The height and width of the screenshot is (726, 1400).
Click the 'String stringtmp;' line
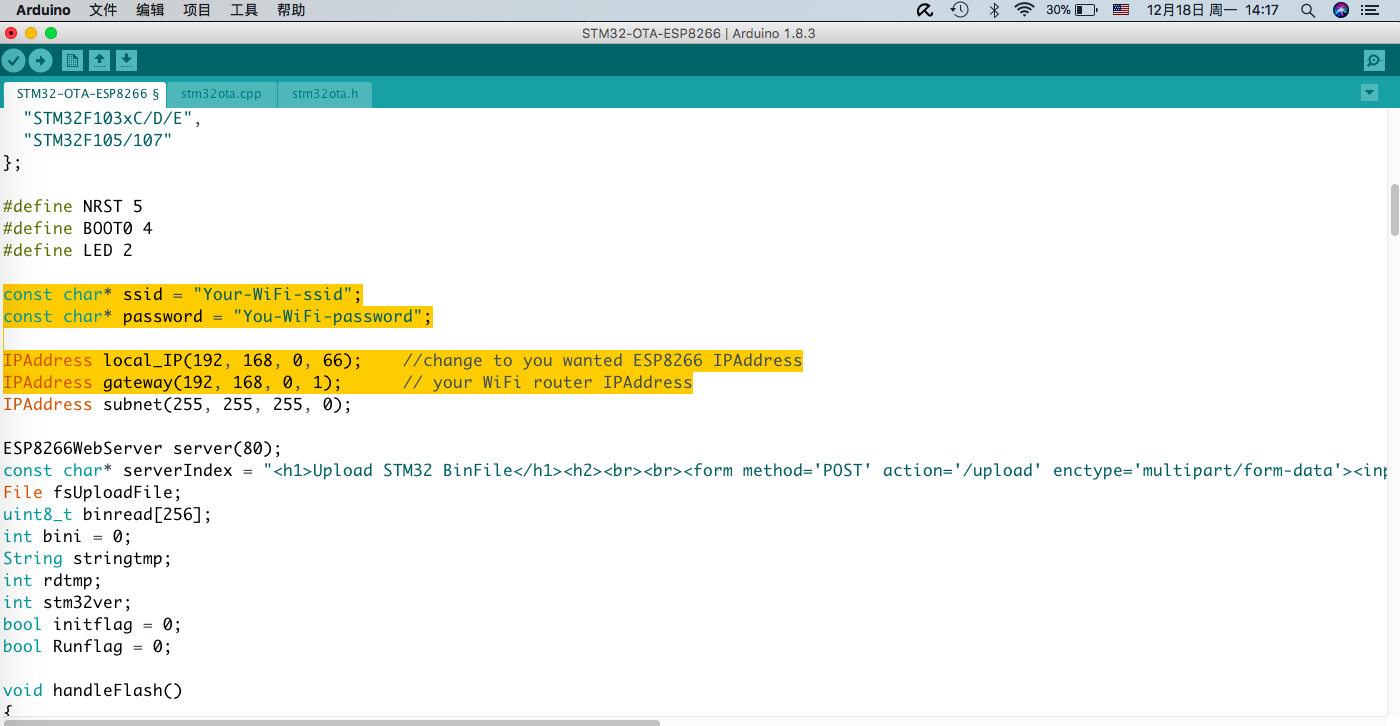pos(88,558)
